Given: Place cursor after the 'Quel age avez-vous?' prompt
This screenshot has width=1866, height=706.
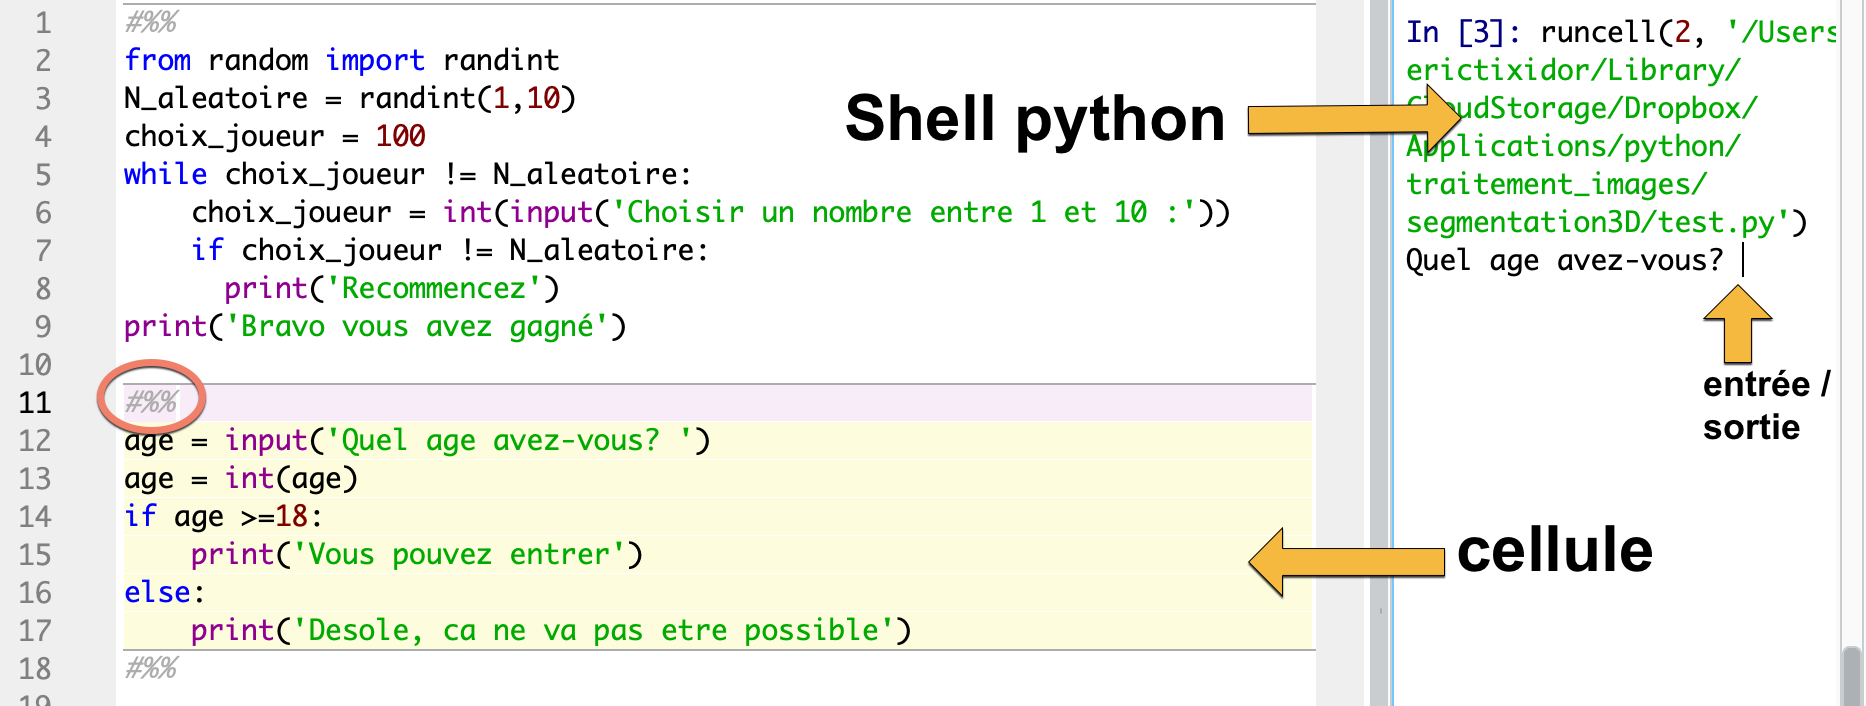Looking at the screenshot, I should coord(1742,261).
